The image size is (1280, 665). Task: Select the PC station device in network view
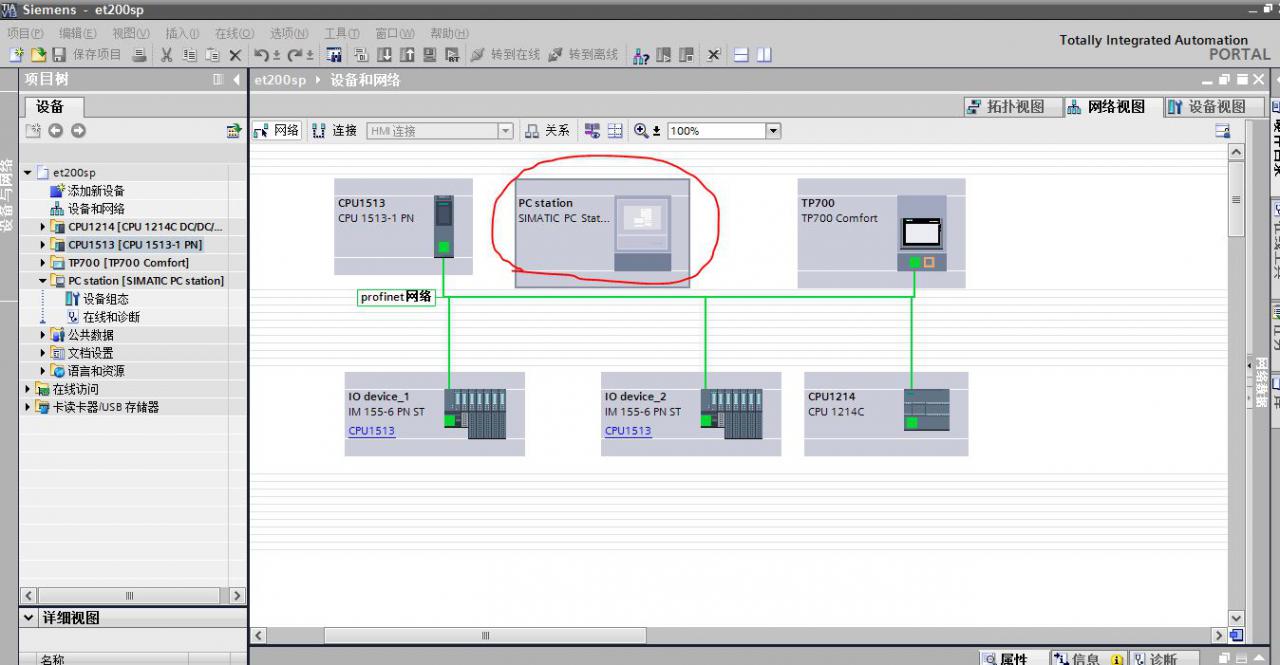tap(603, 233)
